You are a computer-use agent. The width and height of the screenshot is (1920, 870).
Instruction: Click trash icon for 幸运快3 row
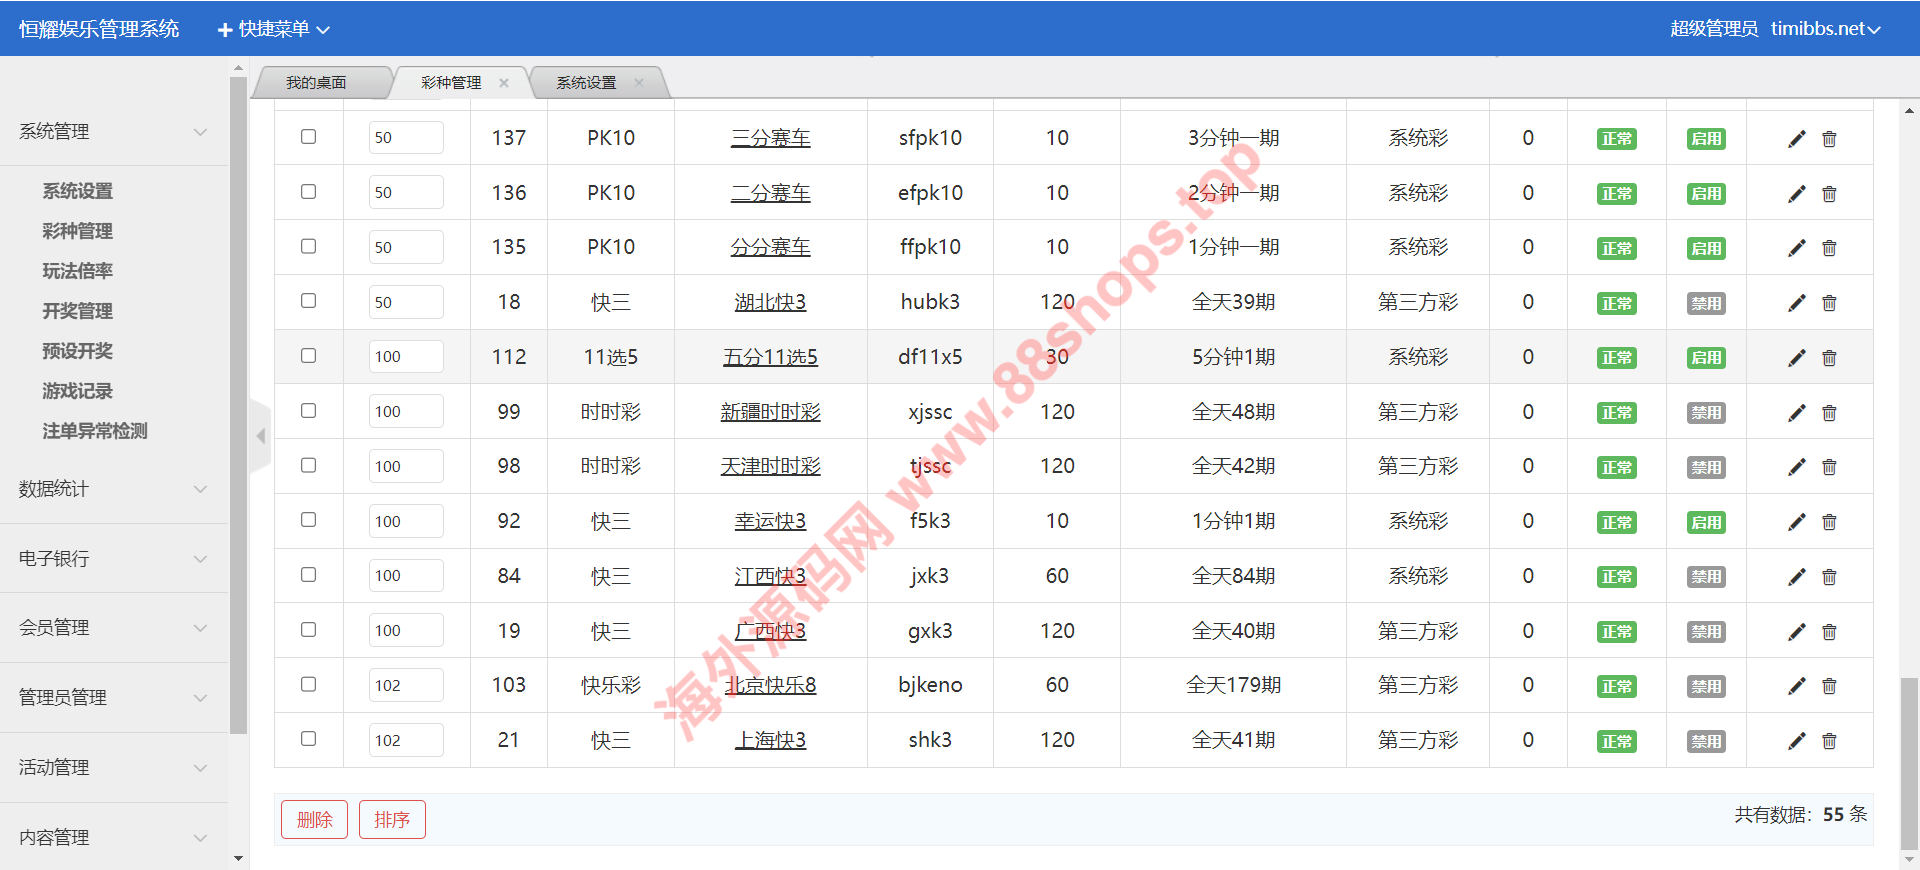click(x=1829, y=522)
